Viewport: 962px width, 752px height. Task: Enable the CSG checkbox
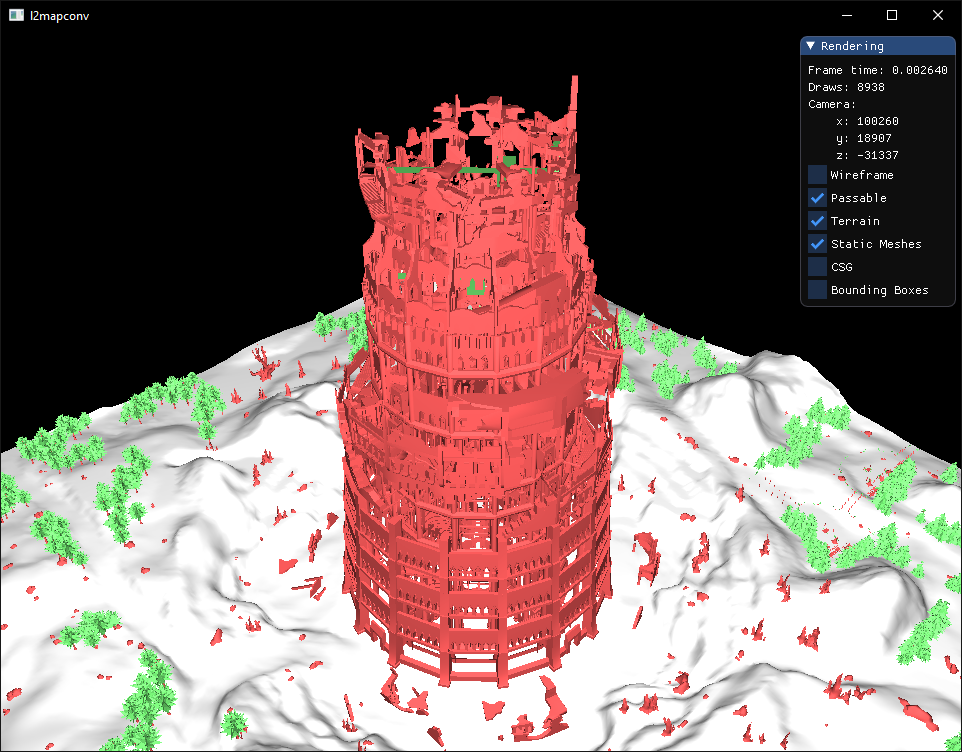817,267
